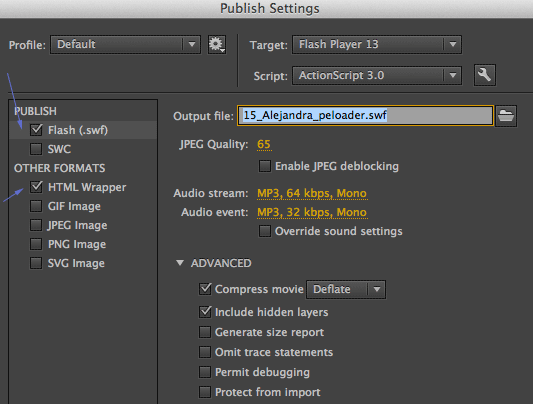Click the Output file text field
Image resolution: width=533 pixels, height=404 pixels.
(365, 116)
